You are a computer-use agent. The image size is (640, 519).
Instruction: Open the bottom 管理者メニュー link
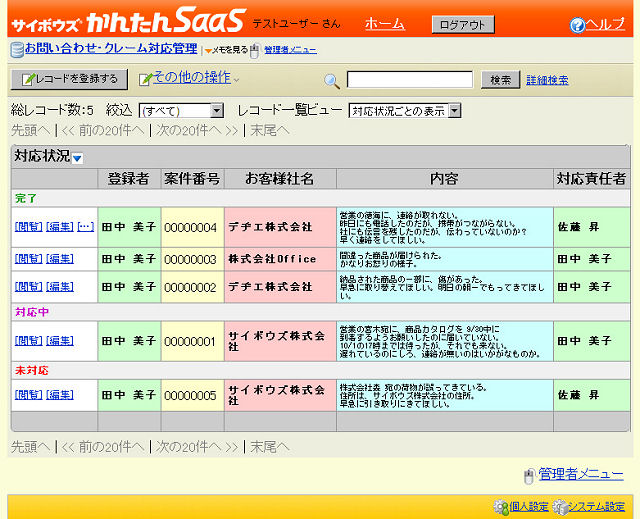point(581,474)
